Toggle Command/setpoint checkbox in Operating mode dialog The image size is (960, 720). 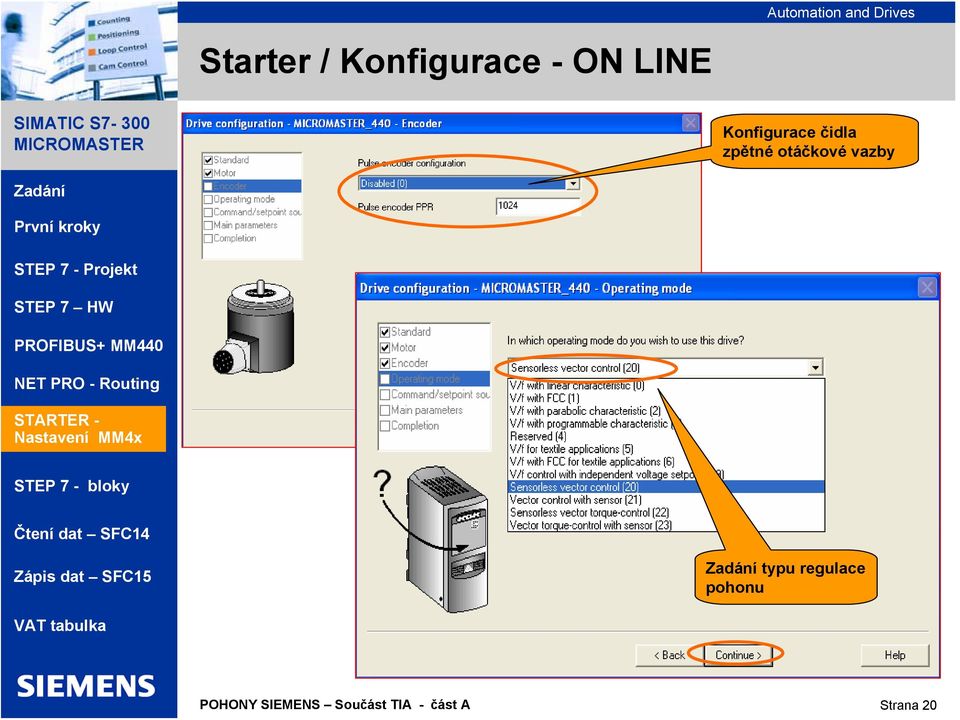pyautogui.click(x=385, y=395)
